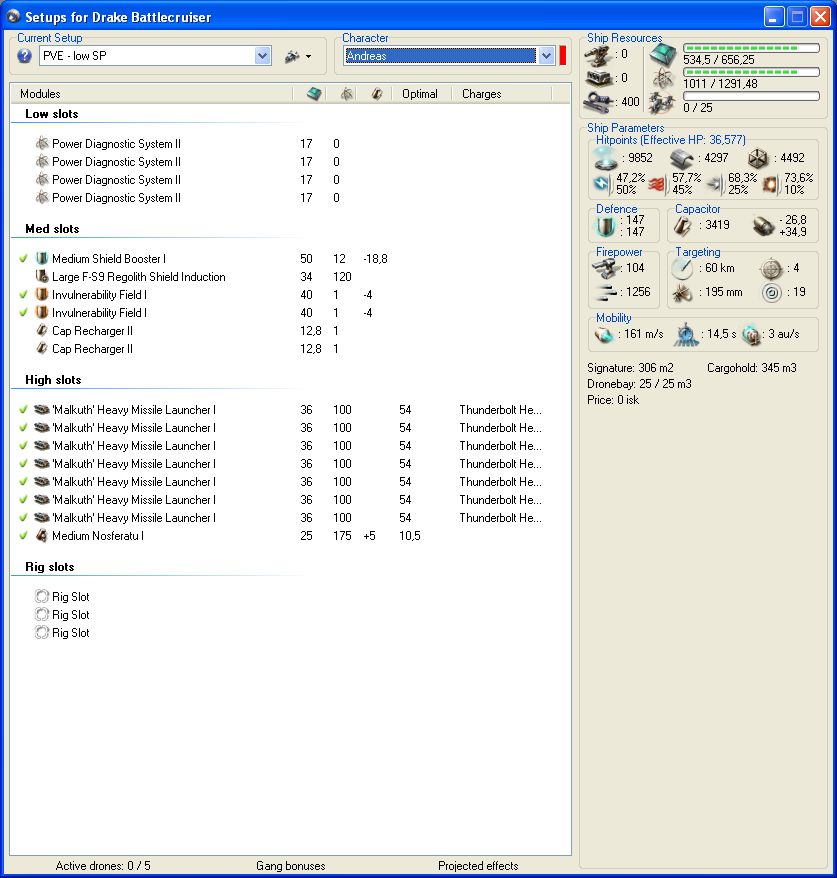Sort by CPU column icon header

coord(314,94)
